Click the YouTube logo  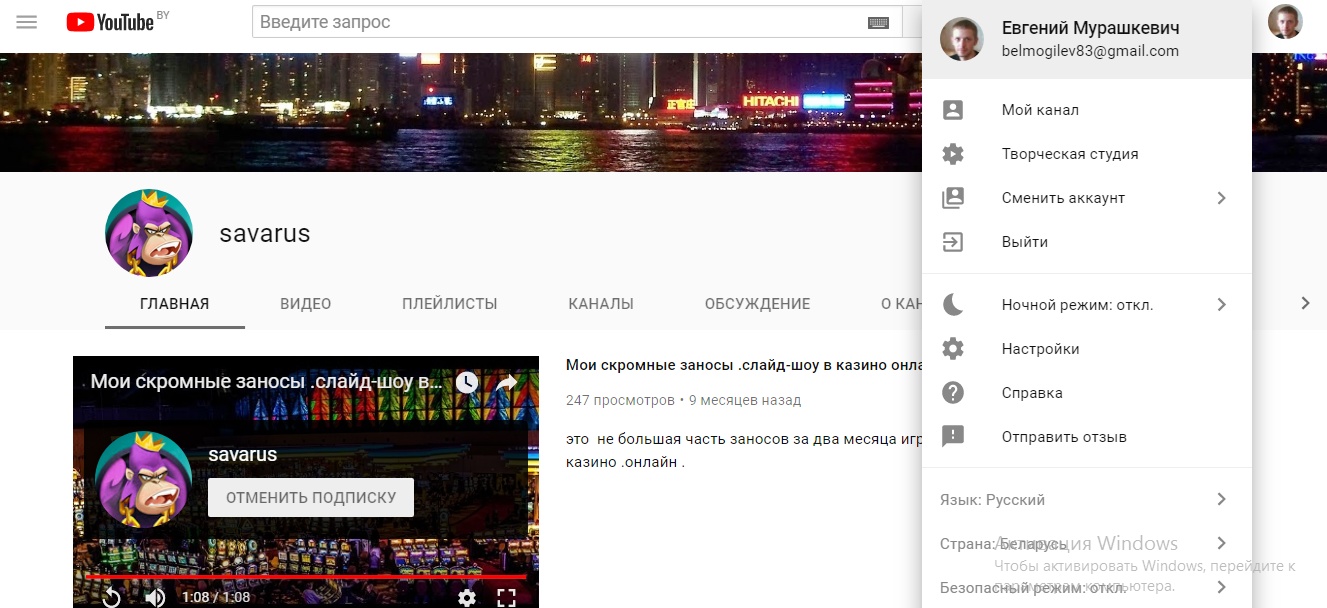(110, 22)
